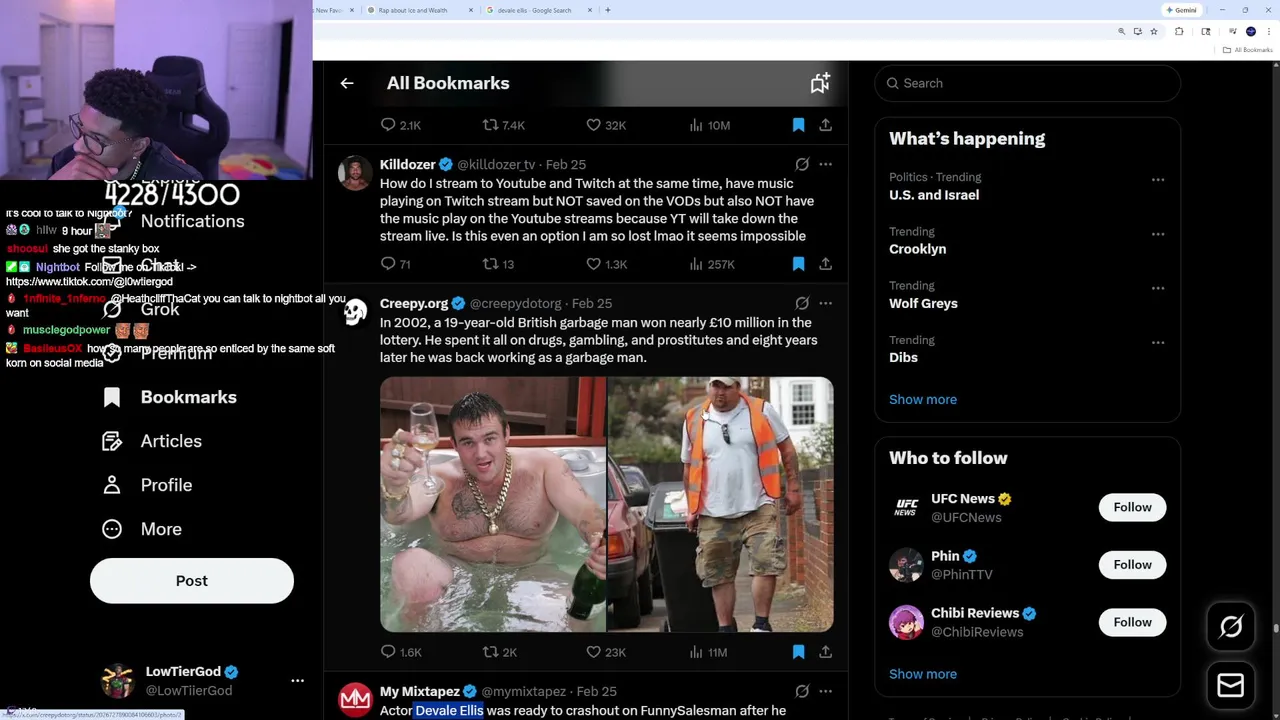Open the floating Grok button
1280x720 pixels.
(x=1231, y=627)
